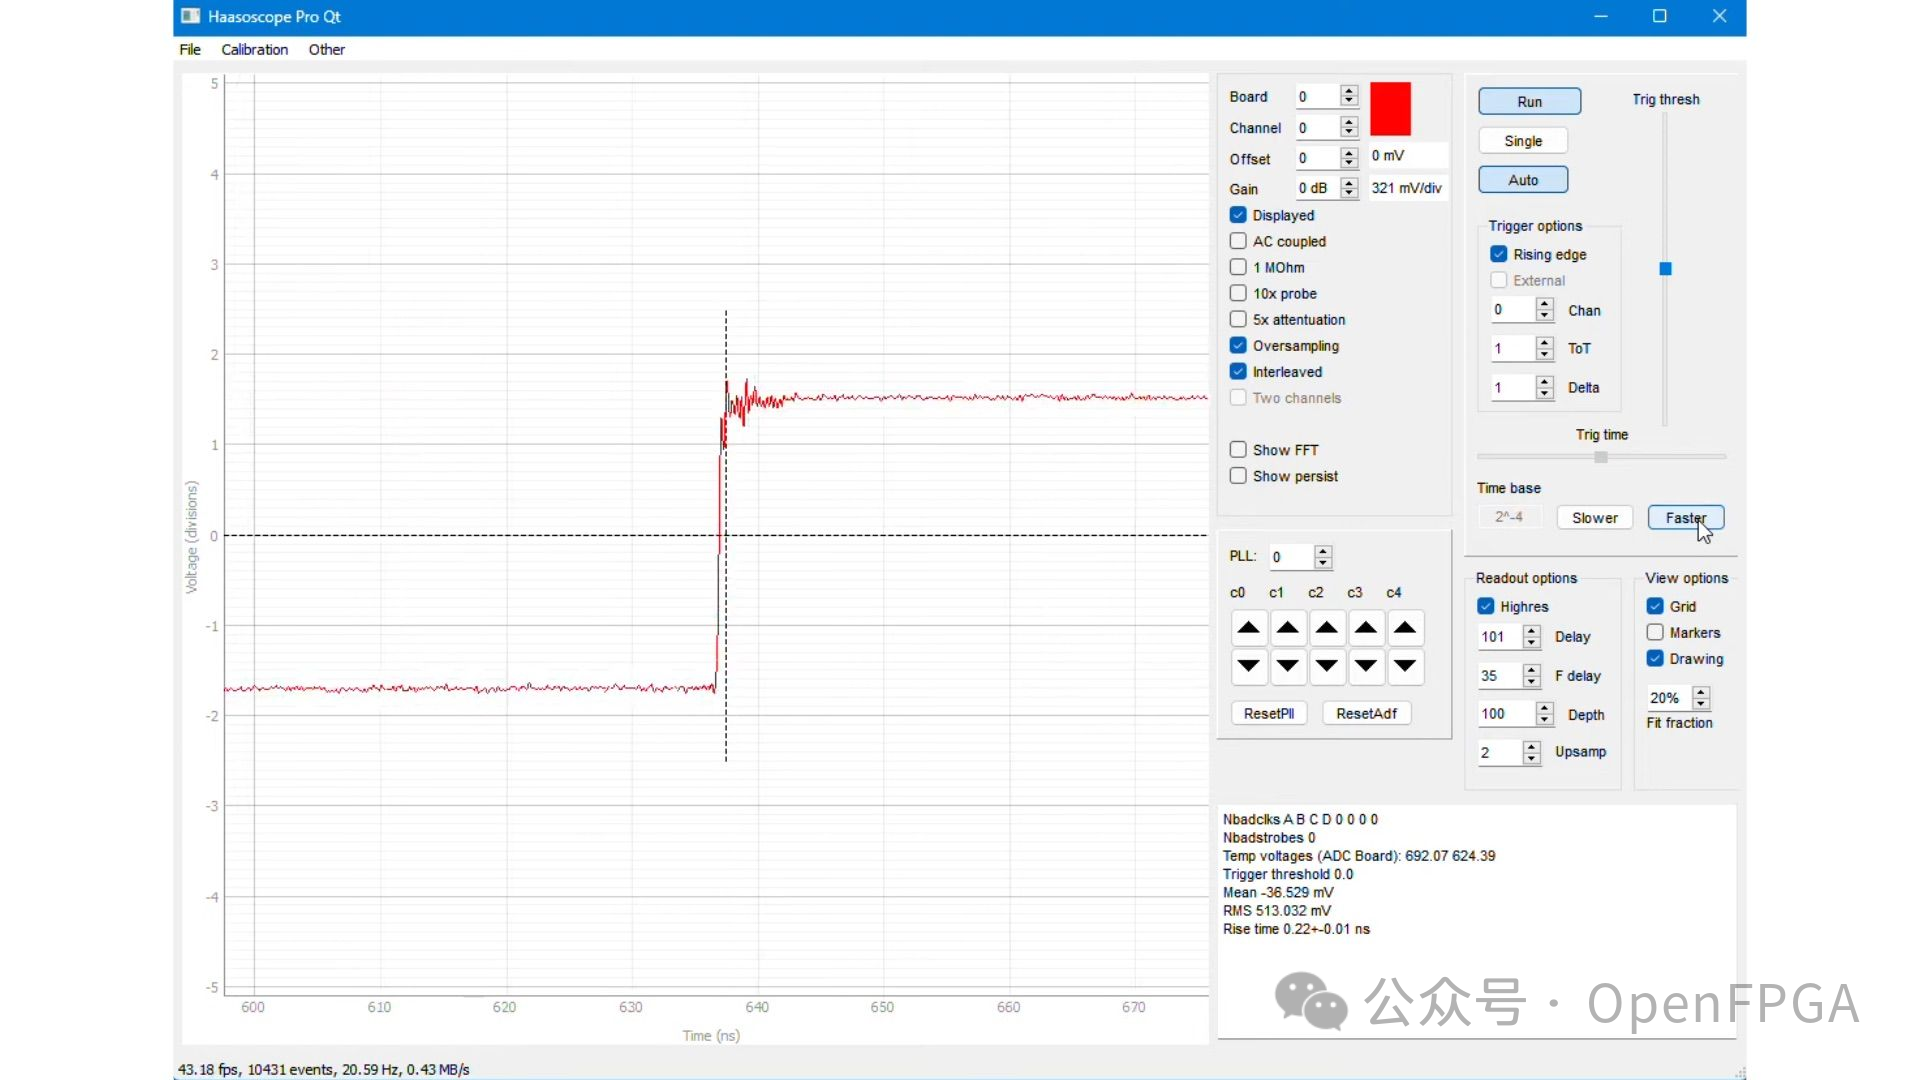Open the Other menu
The height and width of the screenshot is (1080, 1920).
coord(326,49)
